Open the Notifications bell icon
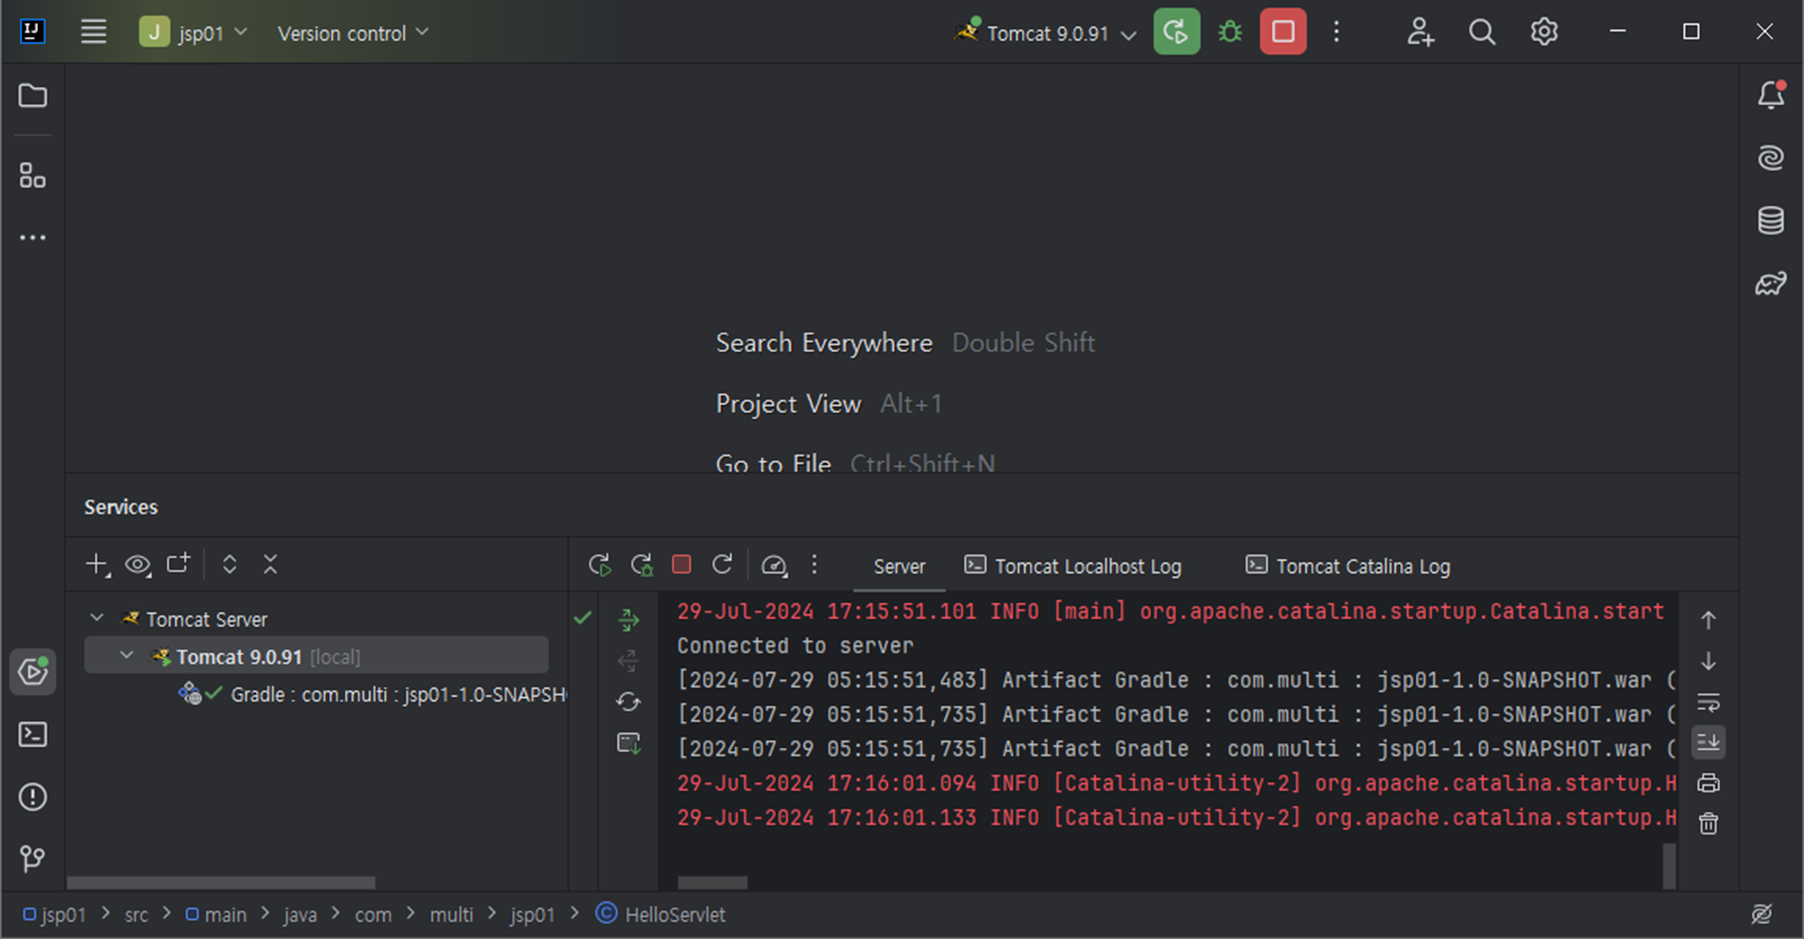This screenshot has width=1804, height=939. 1770,95
